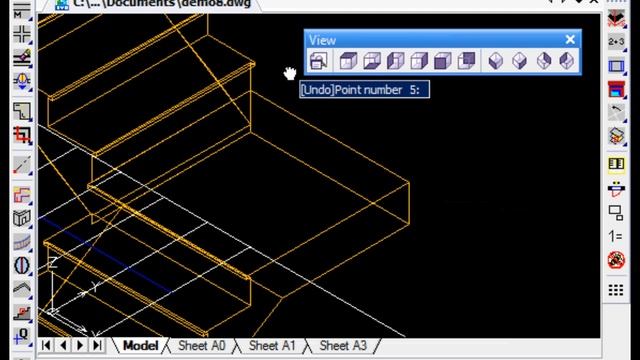Select the wall paint brush tool
640x360 pixels.
(x=22, y=58)
